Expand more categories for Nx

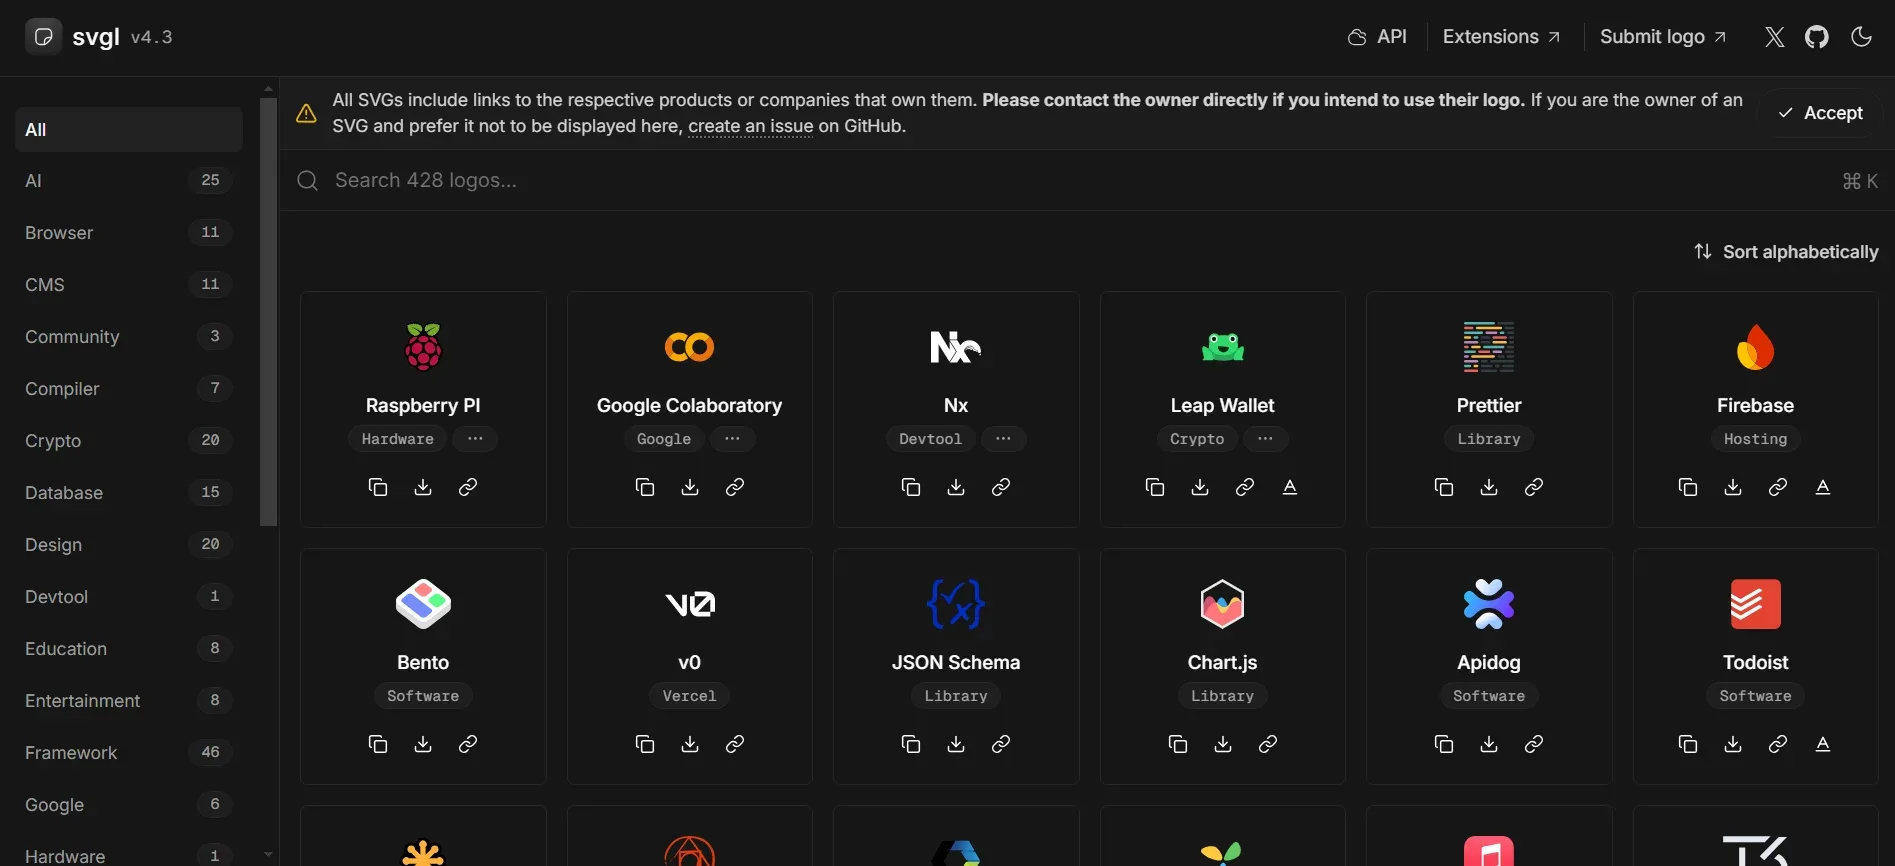coord(1003,439)
